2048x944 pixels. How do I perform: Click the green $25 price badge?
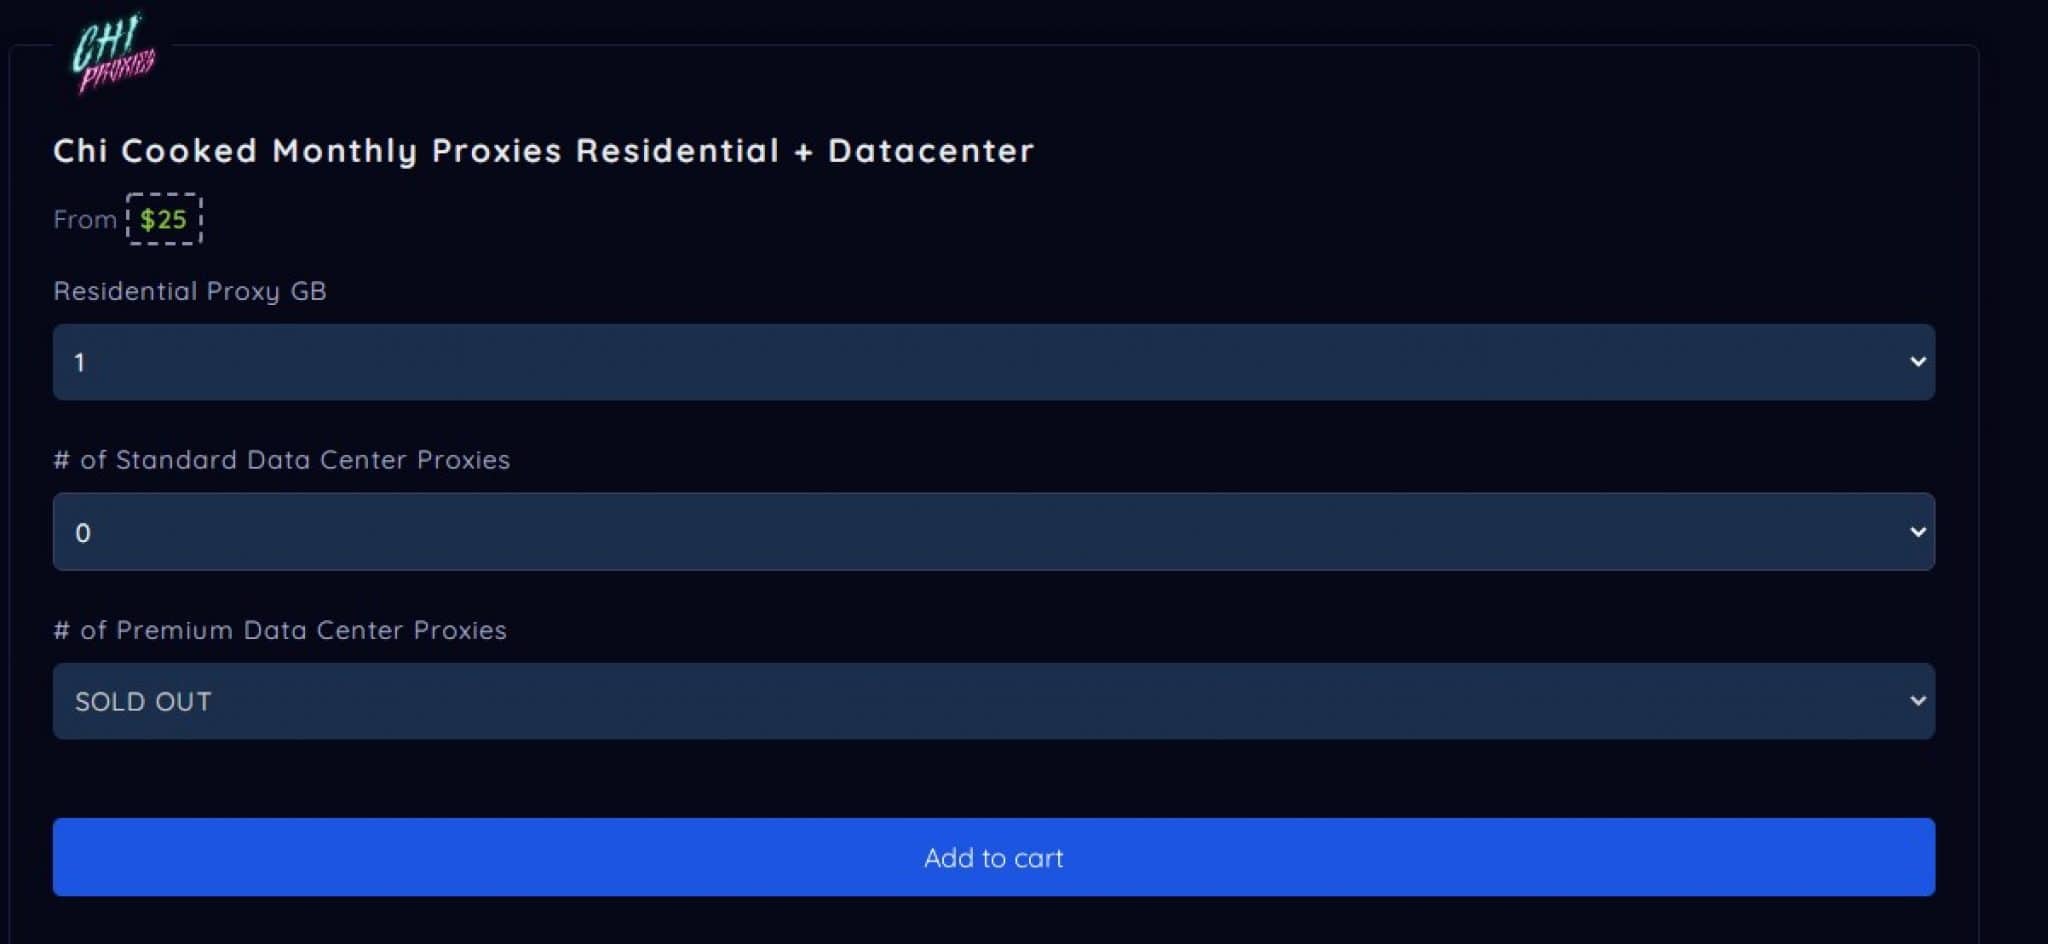click(164, 219)
